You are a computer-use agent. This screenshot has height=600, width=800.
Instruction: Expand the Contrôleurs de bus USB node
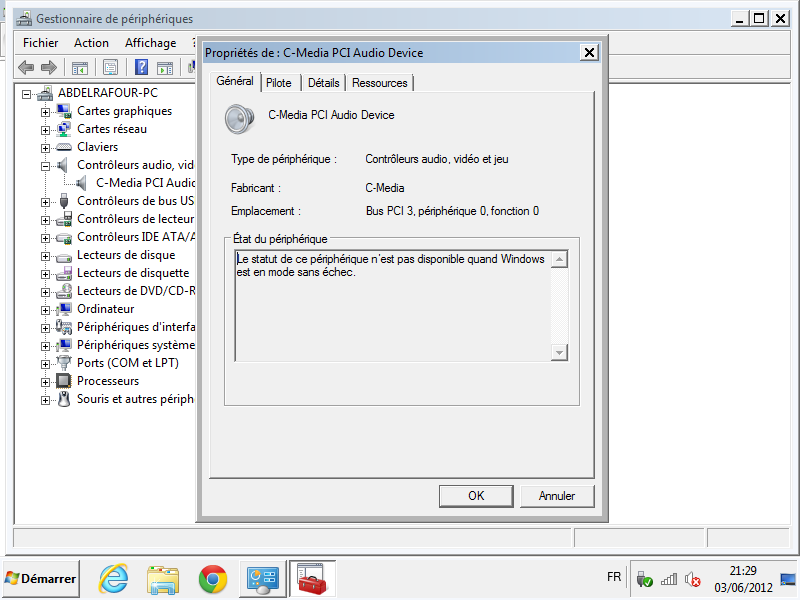coord(45,202)
